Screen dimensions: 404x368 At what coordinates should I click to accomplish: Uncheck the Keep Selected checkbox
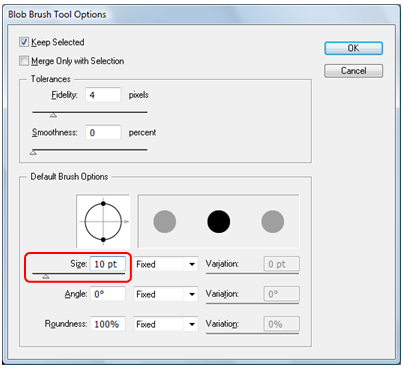tap(24, 42)
